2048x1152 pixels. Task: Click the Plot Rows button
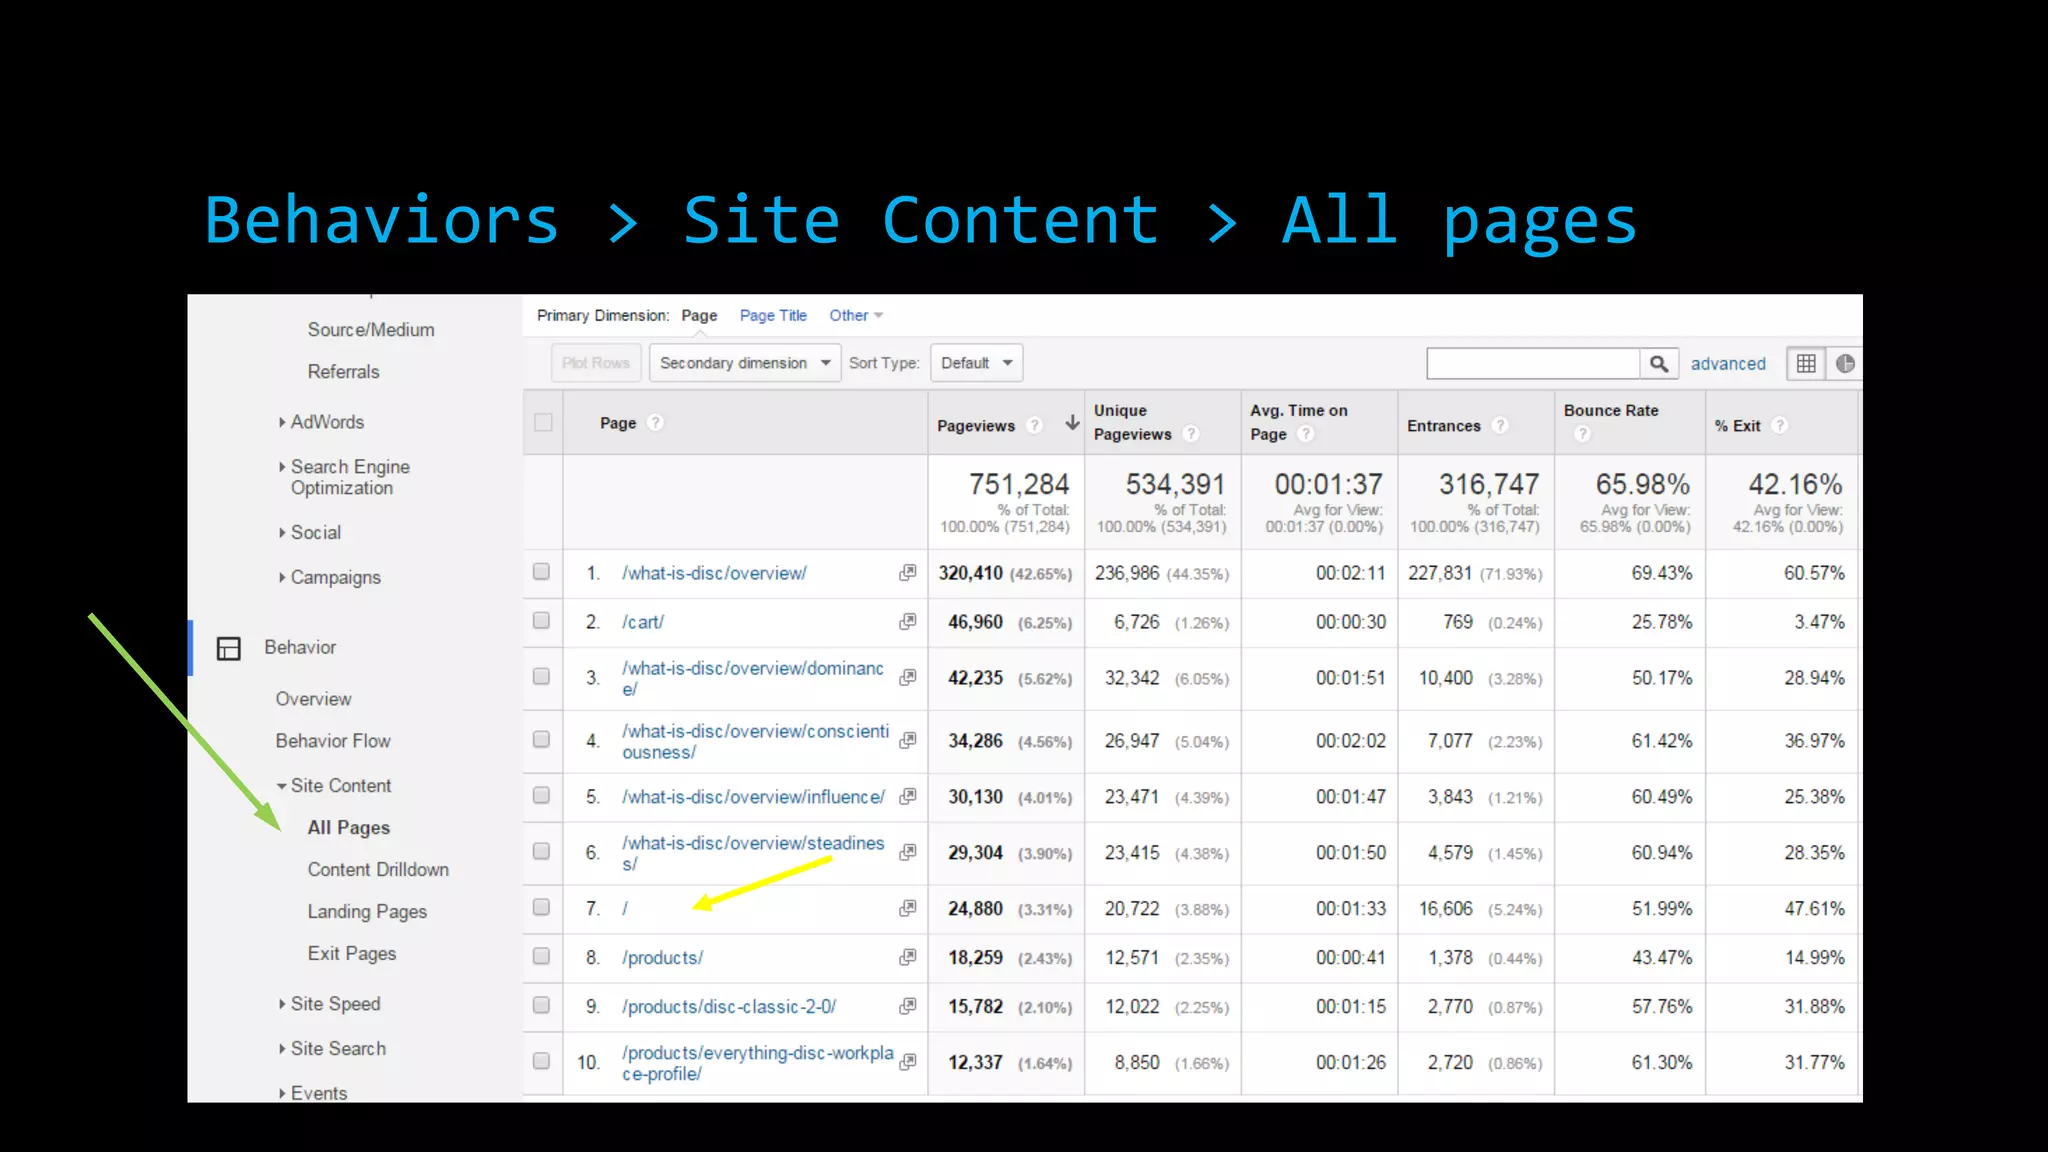[596, 363]
